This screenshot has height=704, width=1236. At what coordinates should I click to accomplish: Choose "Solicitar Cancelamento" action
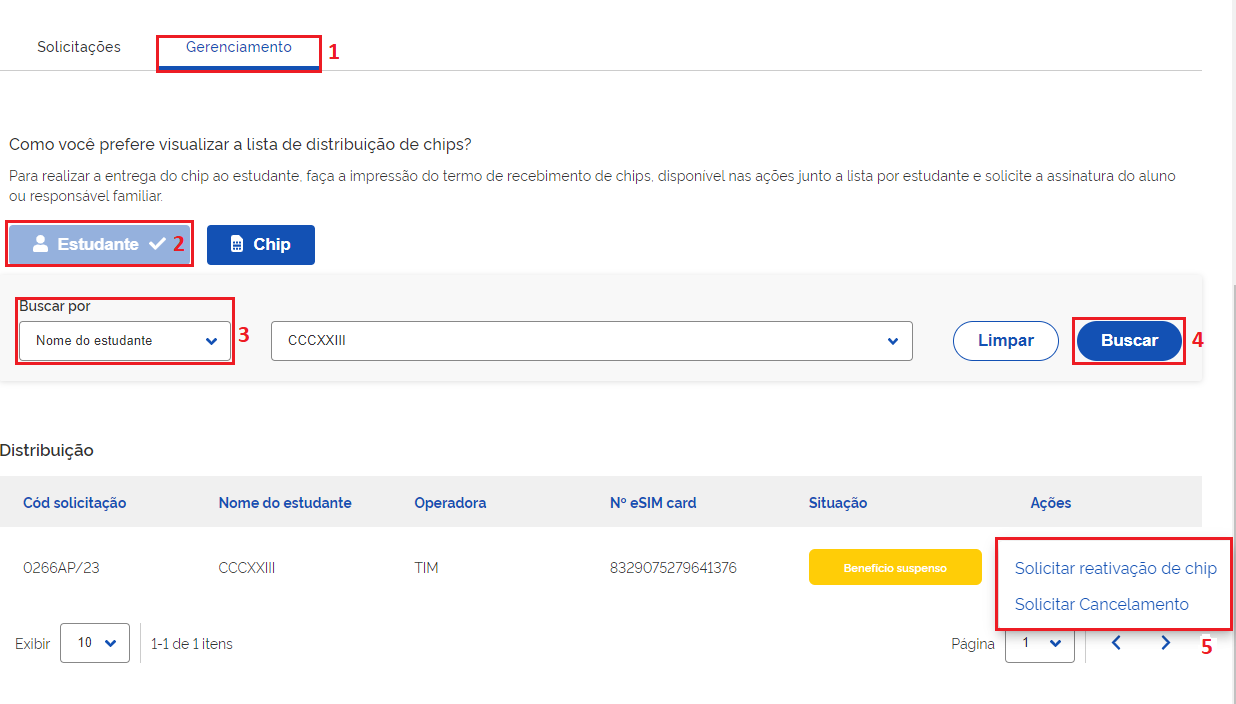(x=1101, y=604)
